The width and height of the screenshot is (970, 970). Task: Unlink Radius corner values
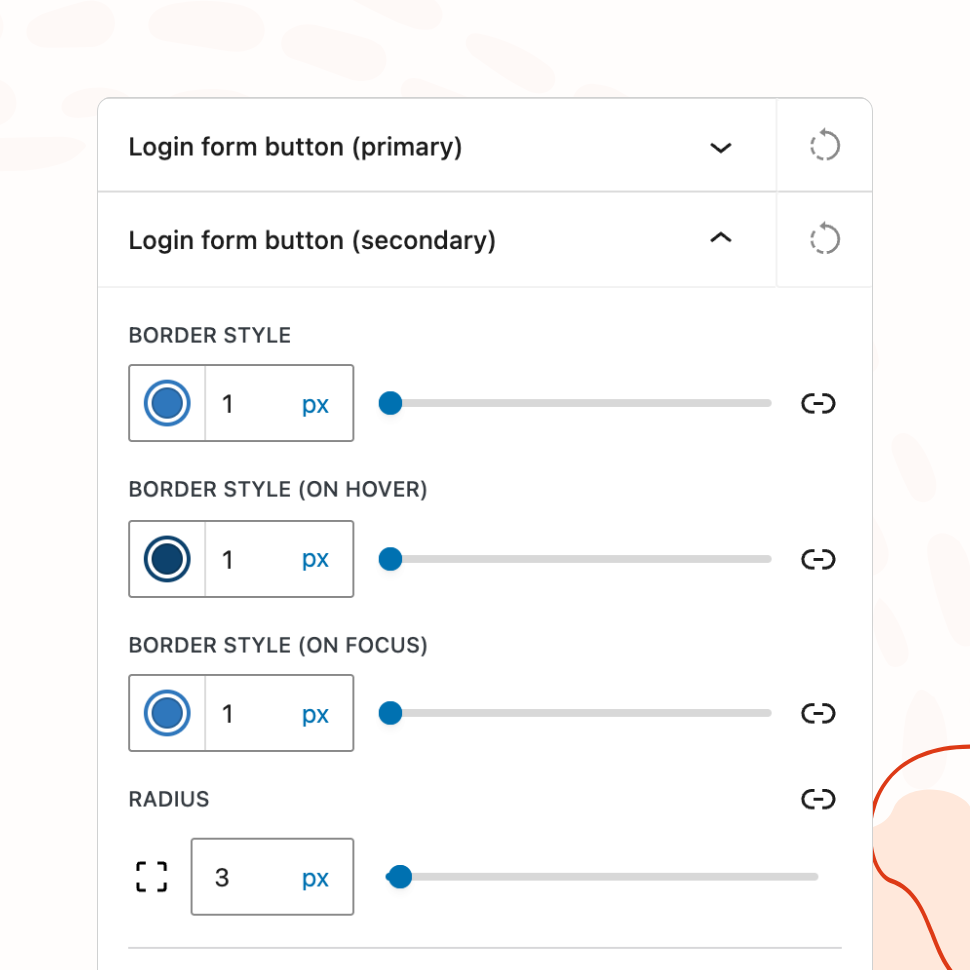(818, 799)
